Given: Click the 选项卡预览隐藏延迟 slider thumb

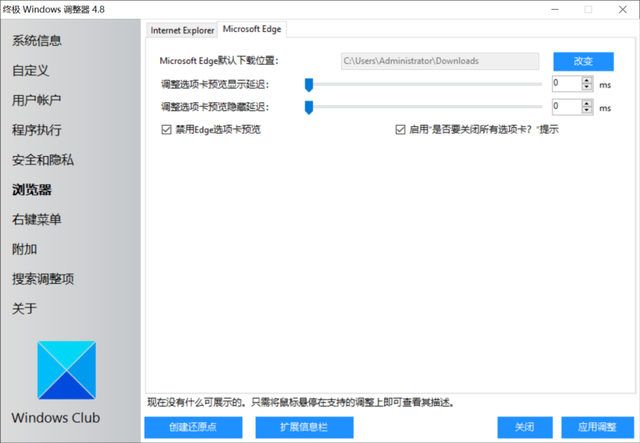Looking at the screenshot, I should pyautogui.click(x=309, y=108).
